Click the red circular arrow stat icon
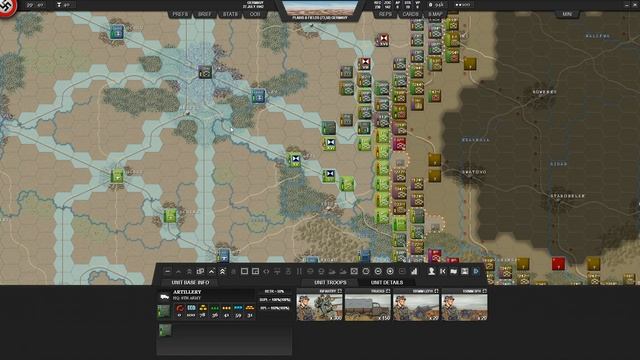640x360 pixels. (x=180, y=309)
